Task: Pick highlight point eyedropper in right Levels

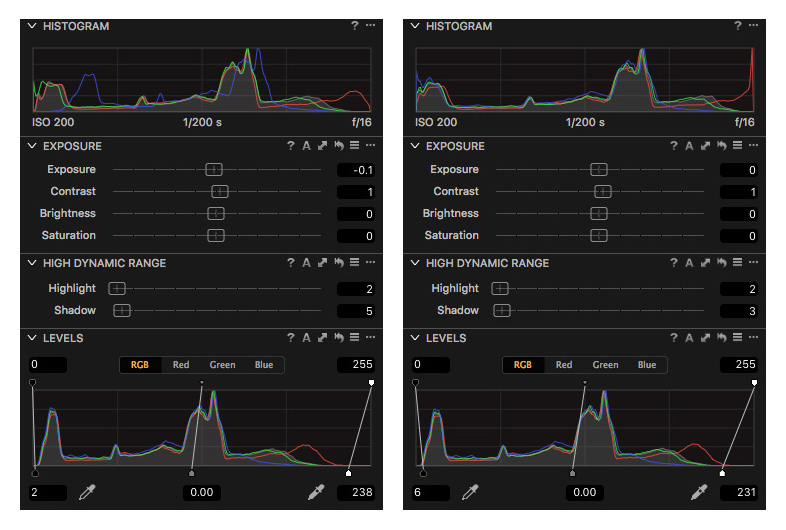Action: pos(699,492)
